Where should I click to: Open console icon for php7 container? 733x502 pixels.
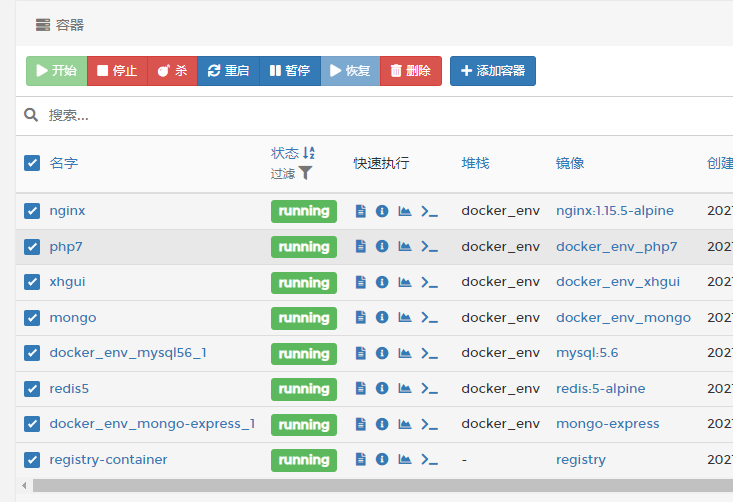[x=429, y=246]
